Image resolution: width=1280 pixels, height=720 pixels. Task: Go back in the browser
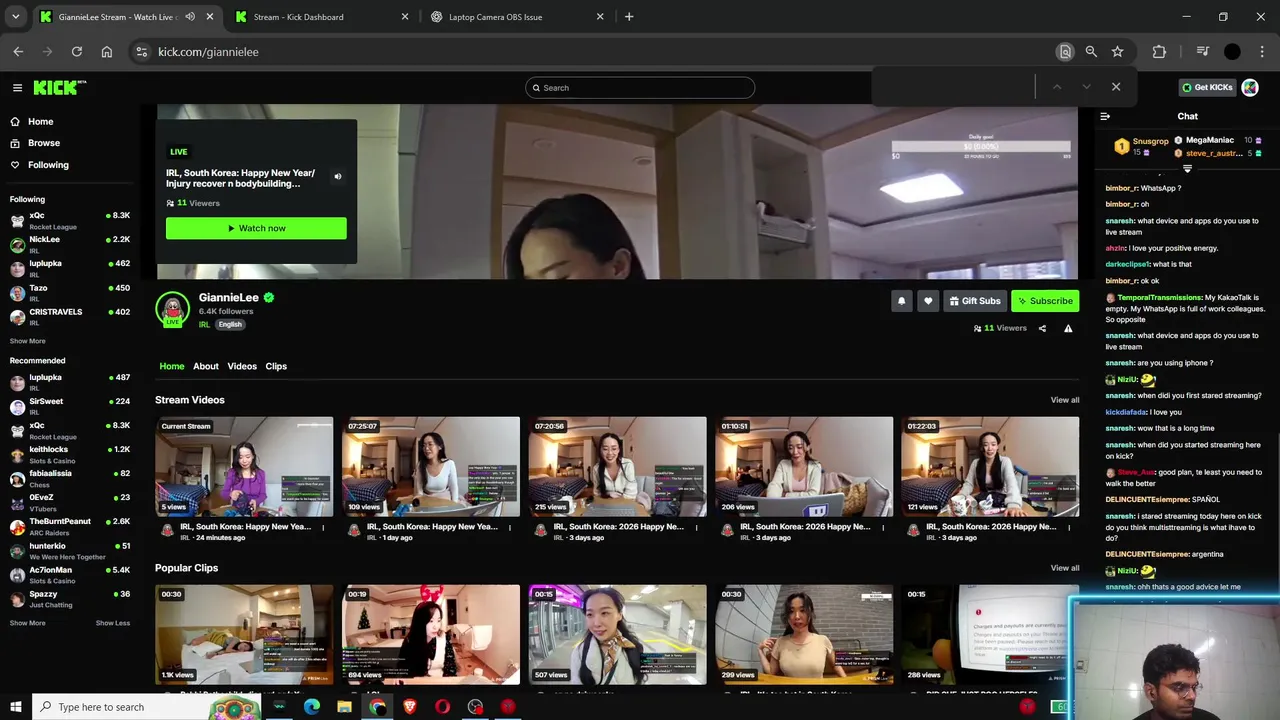point(18,52)
